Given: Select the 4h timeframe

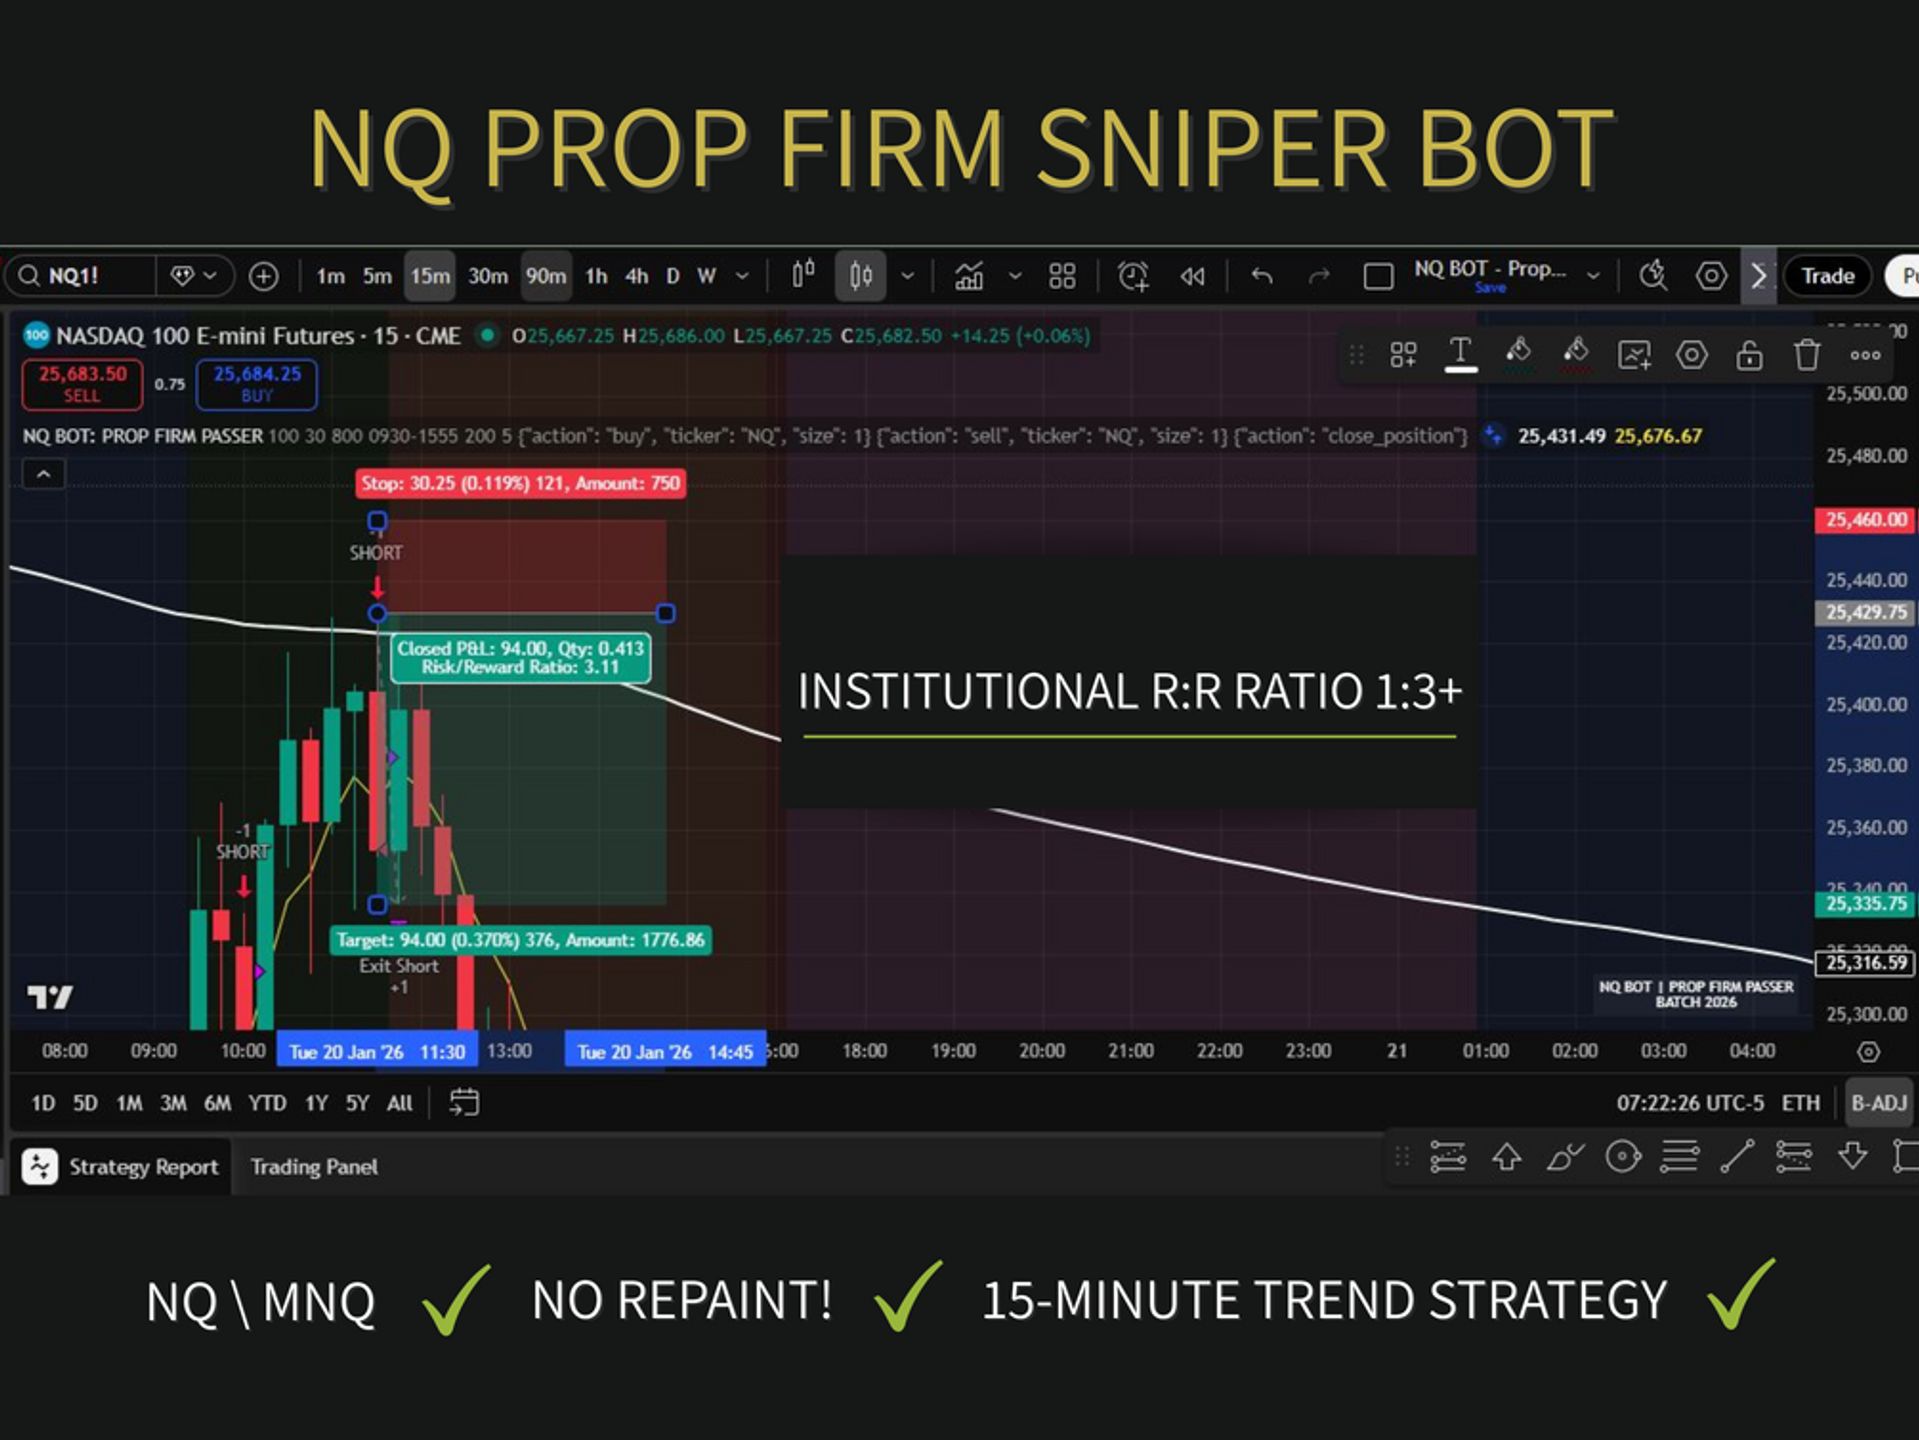Looking at the screenshot, I should [636, 276].
